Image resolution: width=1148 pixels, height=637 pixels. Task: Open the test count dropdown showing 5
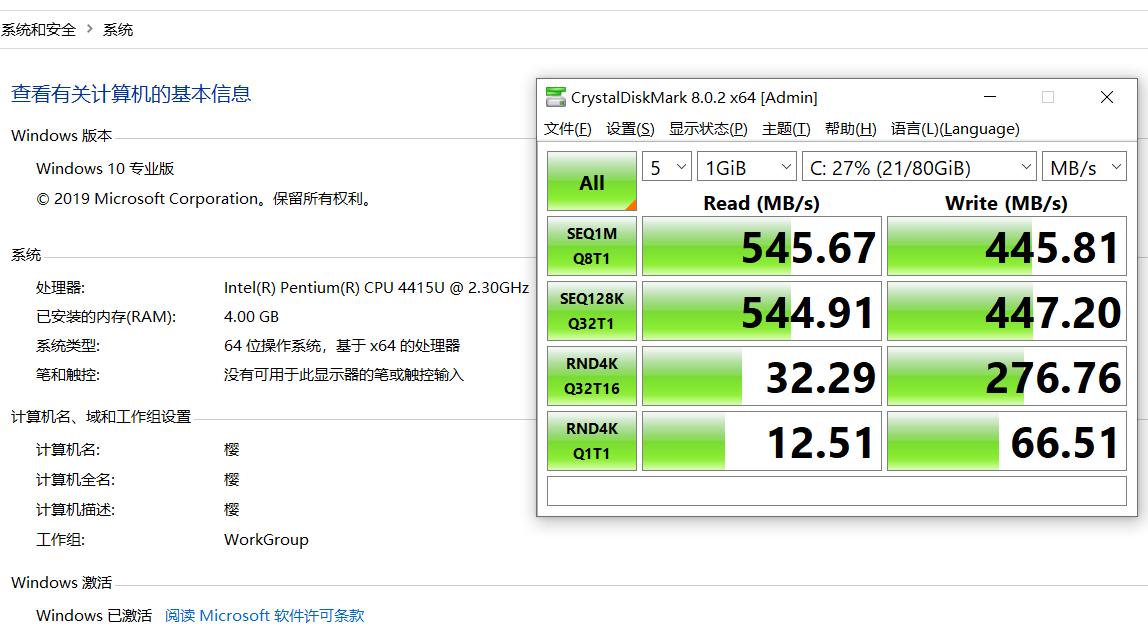(666, 166)
